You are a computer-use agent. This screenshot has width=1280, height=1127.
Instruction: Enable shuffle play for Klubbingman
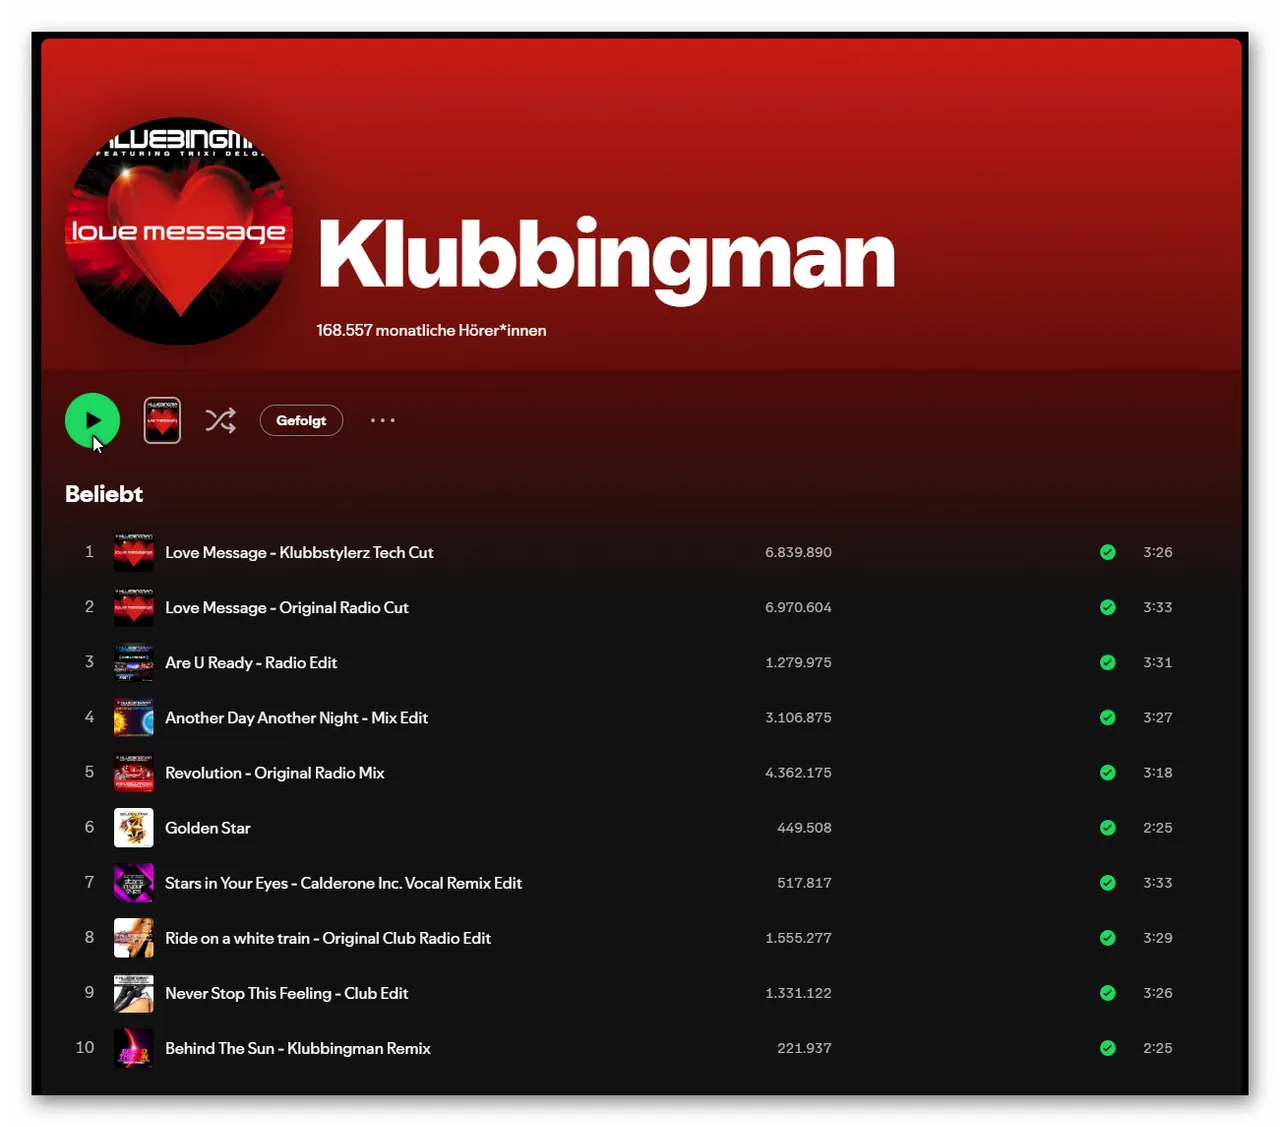tap(221, 420)
